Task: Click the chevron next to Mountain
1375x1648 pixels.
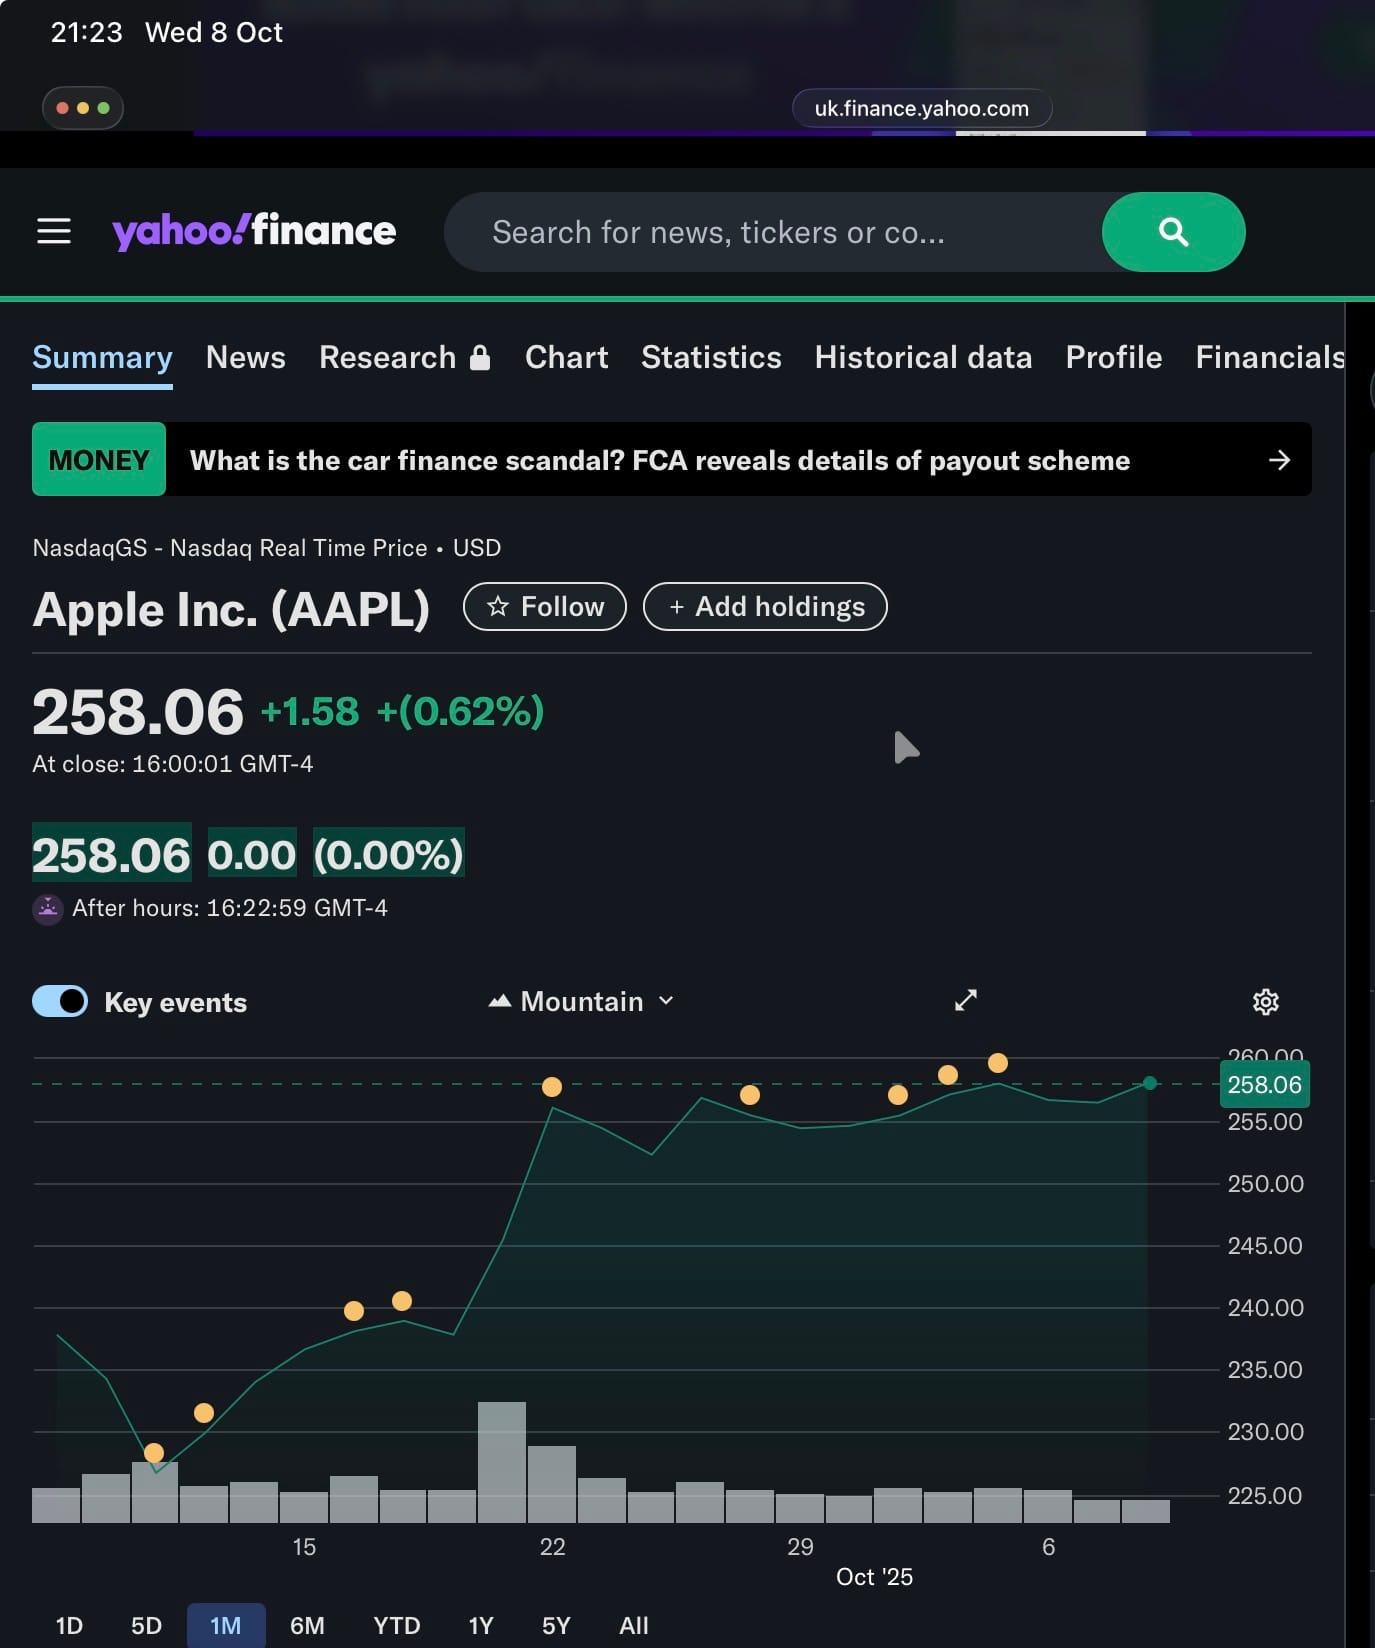Action: 667,1001
